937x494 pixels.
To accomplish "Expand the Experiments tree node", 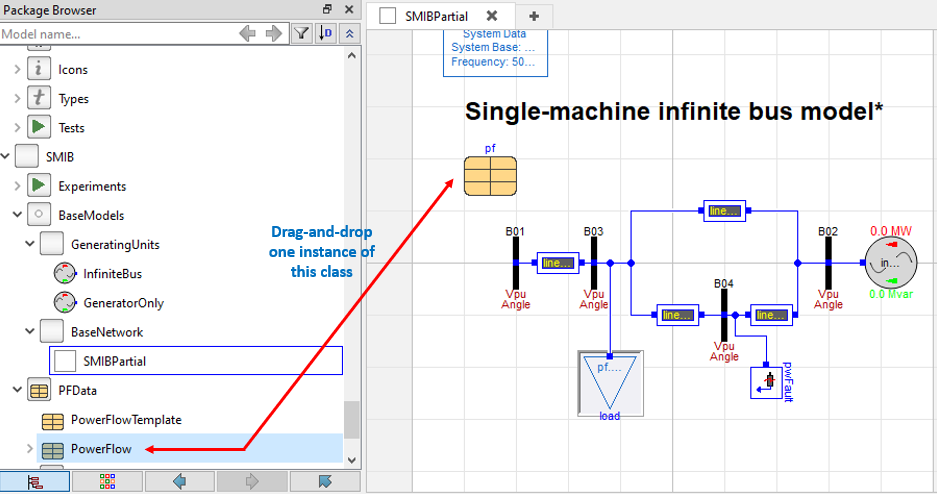I will tap(17, 186).
